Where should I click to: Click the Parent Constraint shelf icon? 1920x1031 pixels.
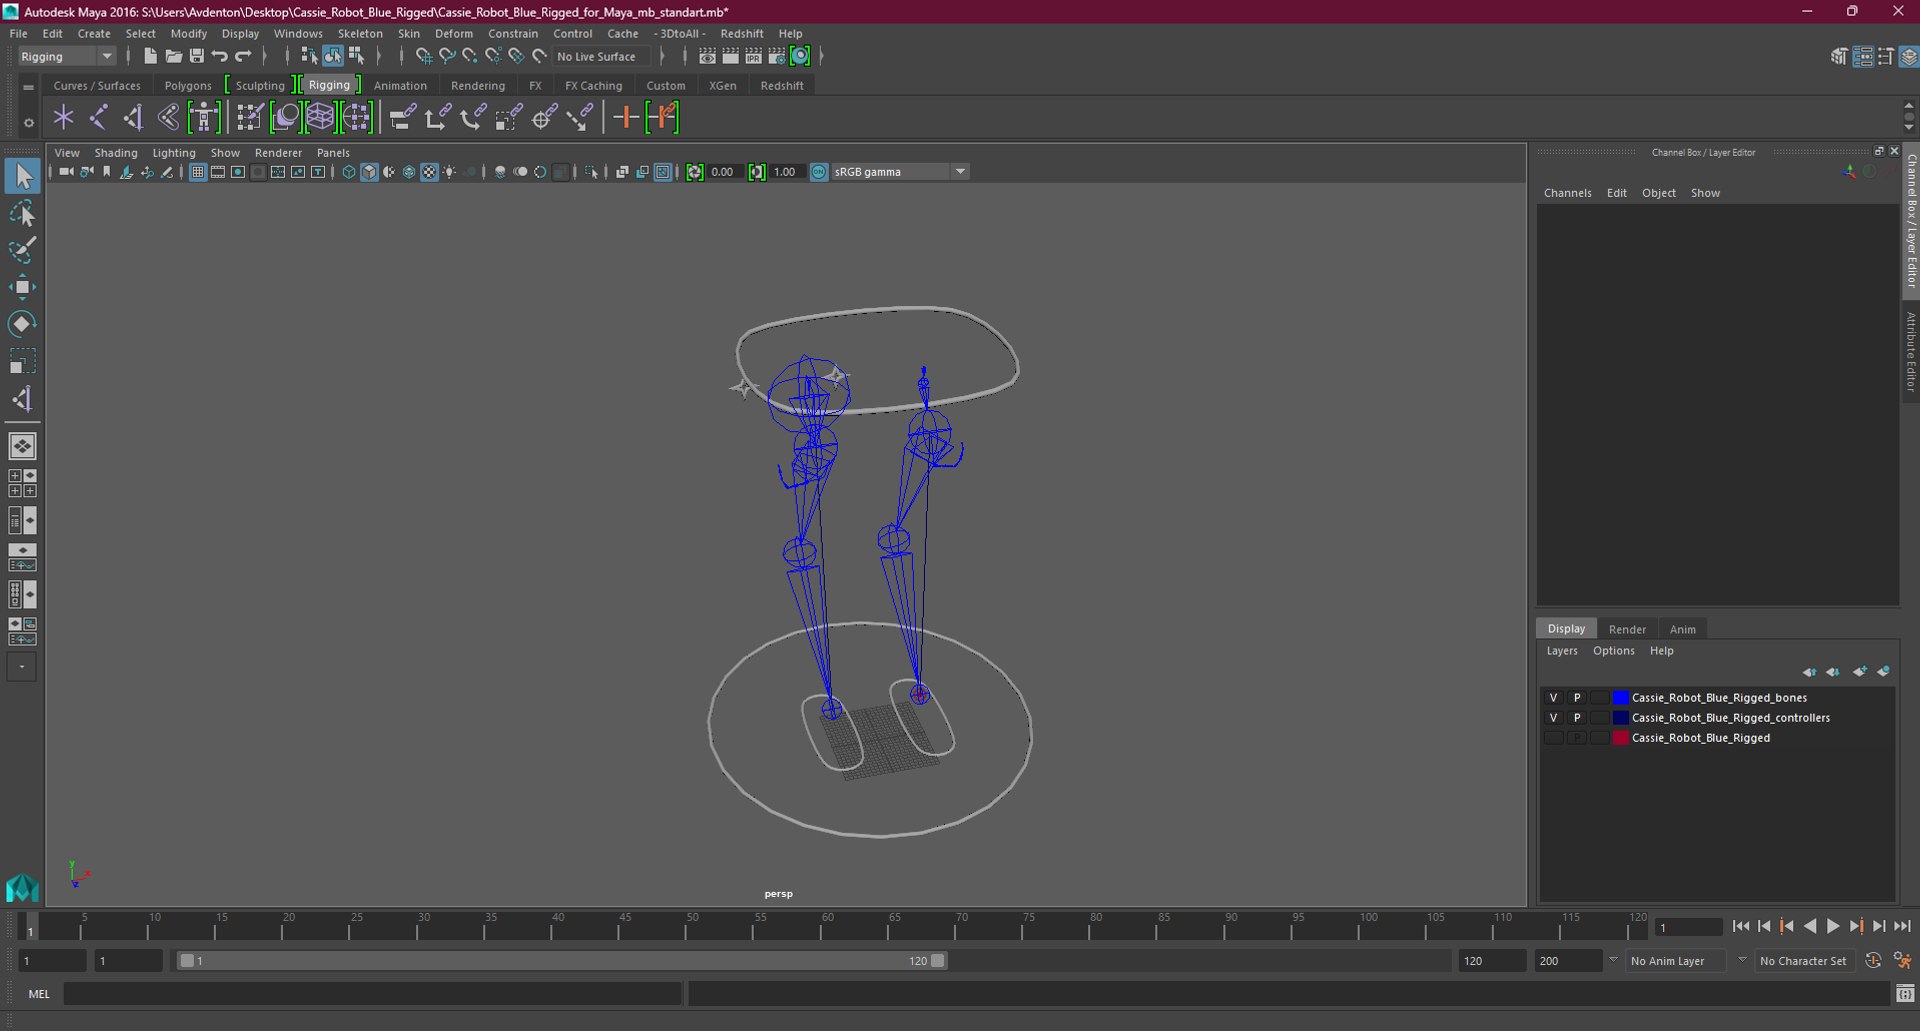(x=401, y=118)
